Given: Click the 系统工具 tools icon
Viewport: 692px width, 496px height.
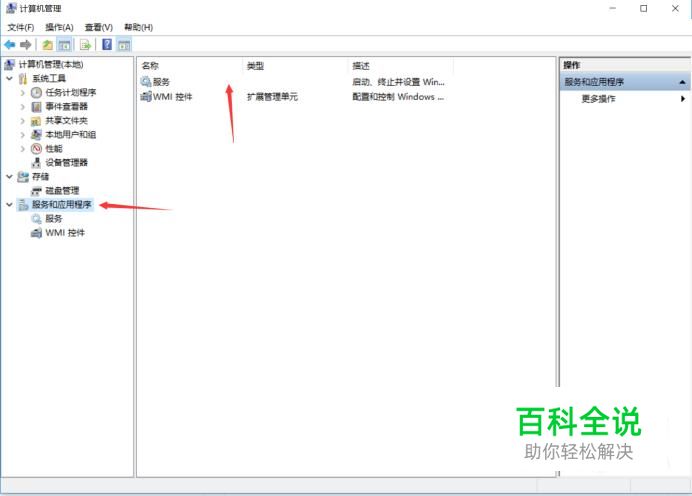Looking at the screenshot, I should point(23,79).
